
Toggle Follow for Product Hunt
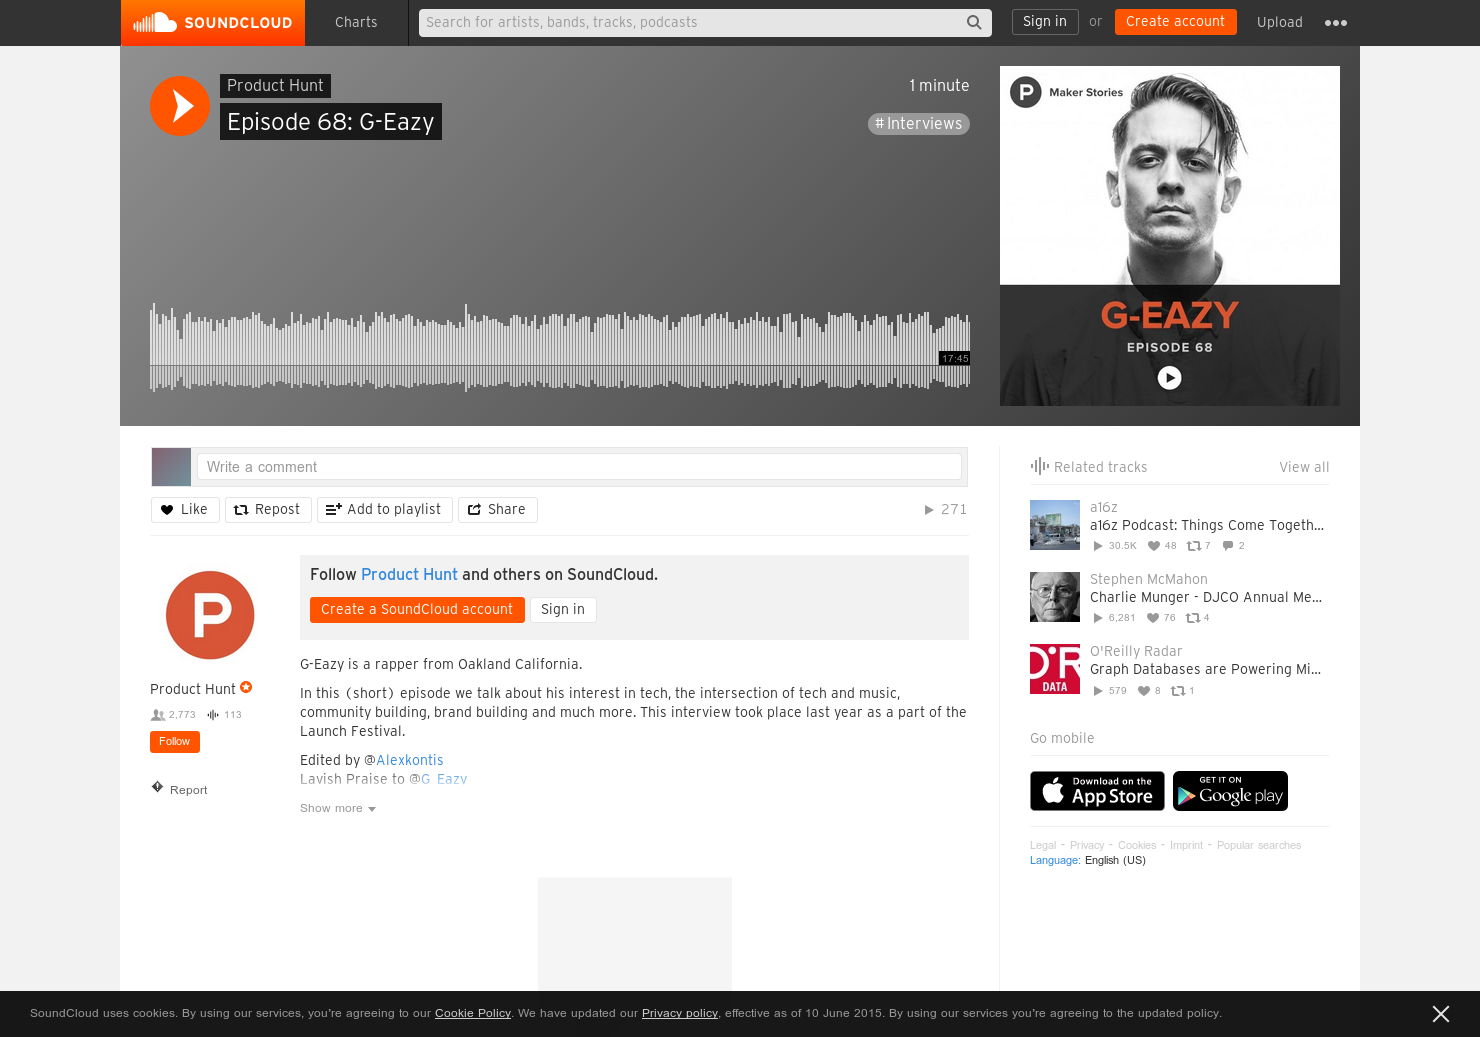pos(175,742)
